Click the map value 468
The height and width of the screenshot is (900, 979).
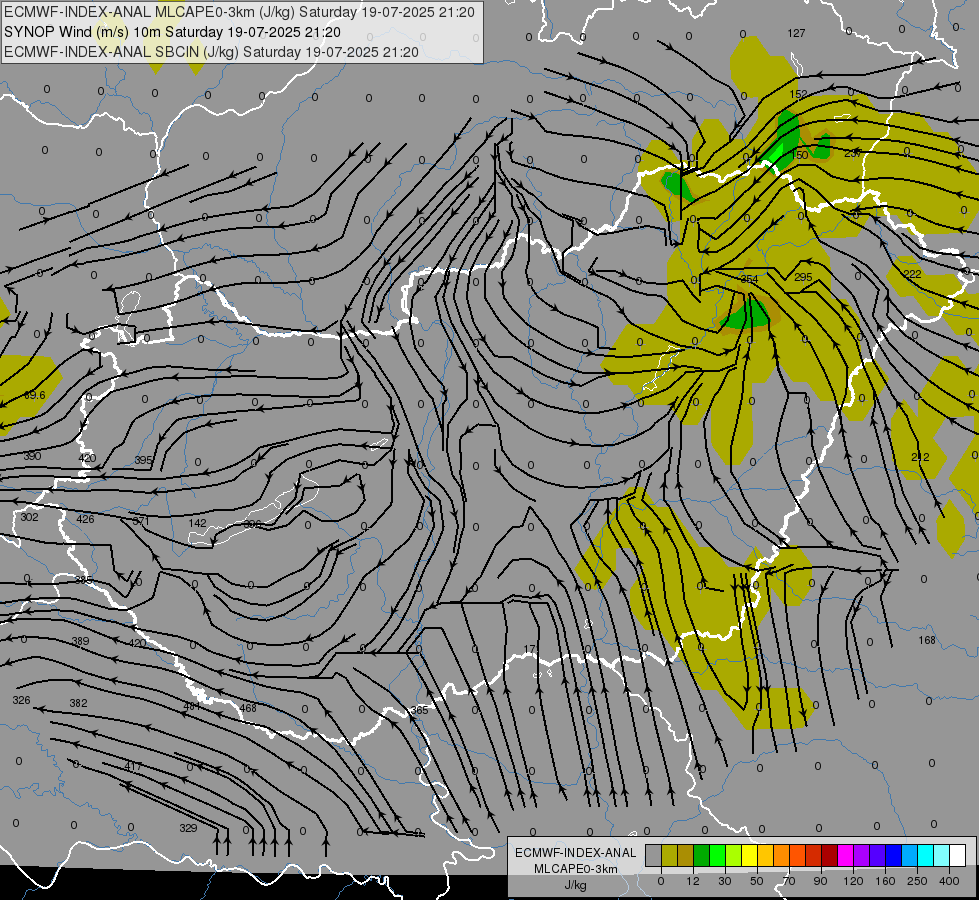click(x=248, y=708)
